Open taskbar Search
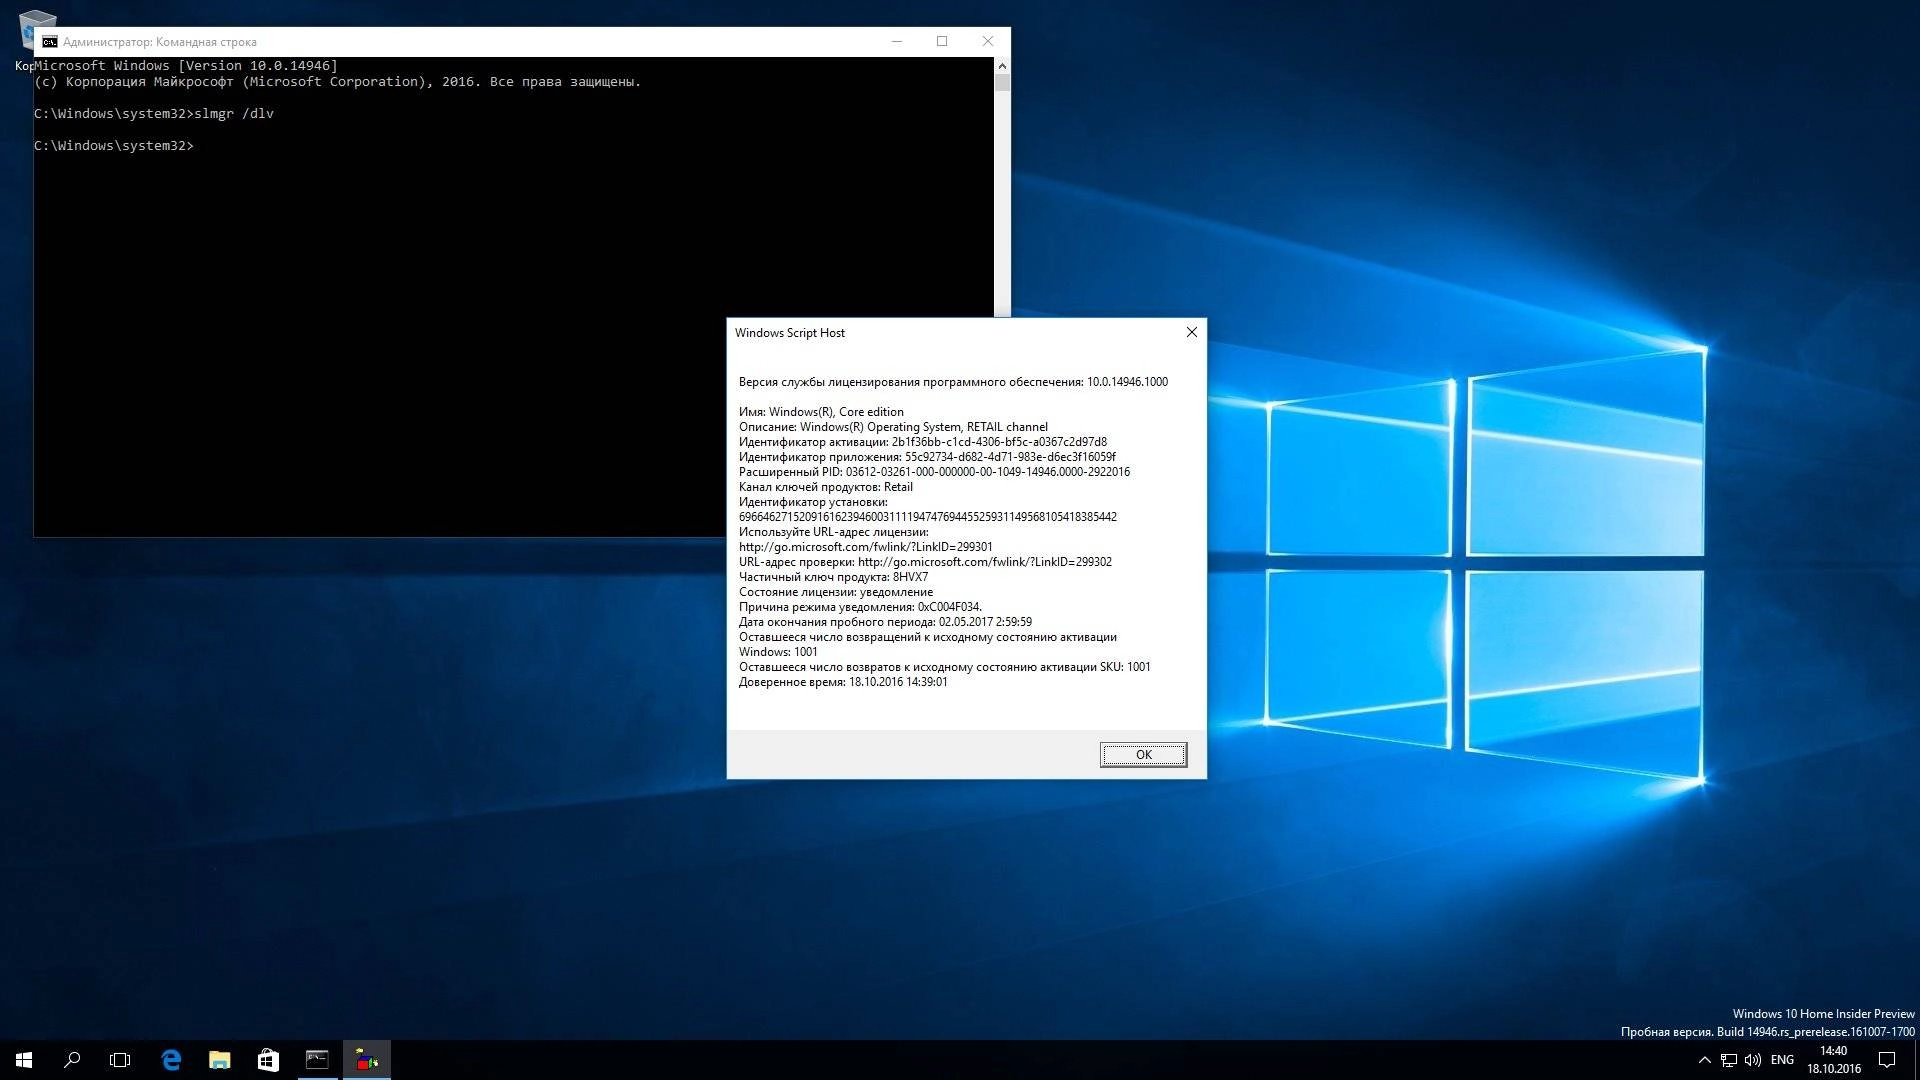This screenshot has width=1920, height=1080. 72,1060
